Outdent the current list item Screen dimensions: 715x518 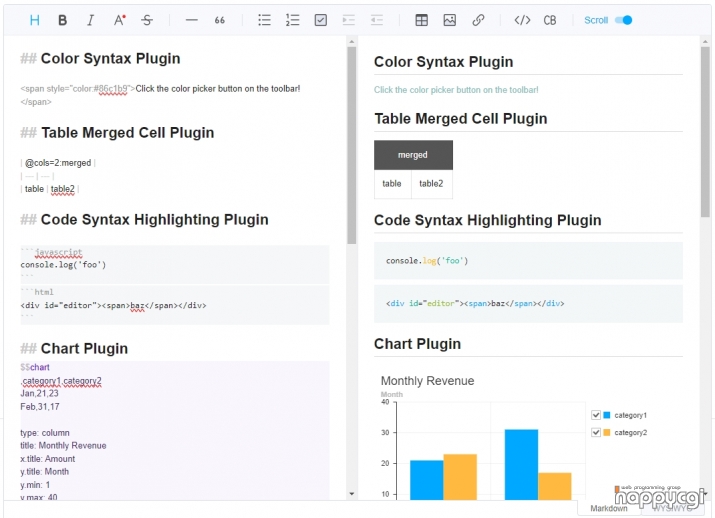[377, 20]
